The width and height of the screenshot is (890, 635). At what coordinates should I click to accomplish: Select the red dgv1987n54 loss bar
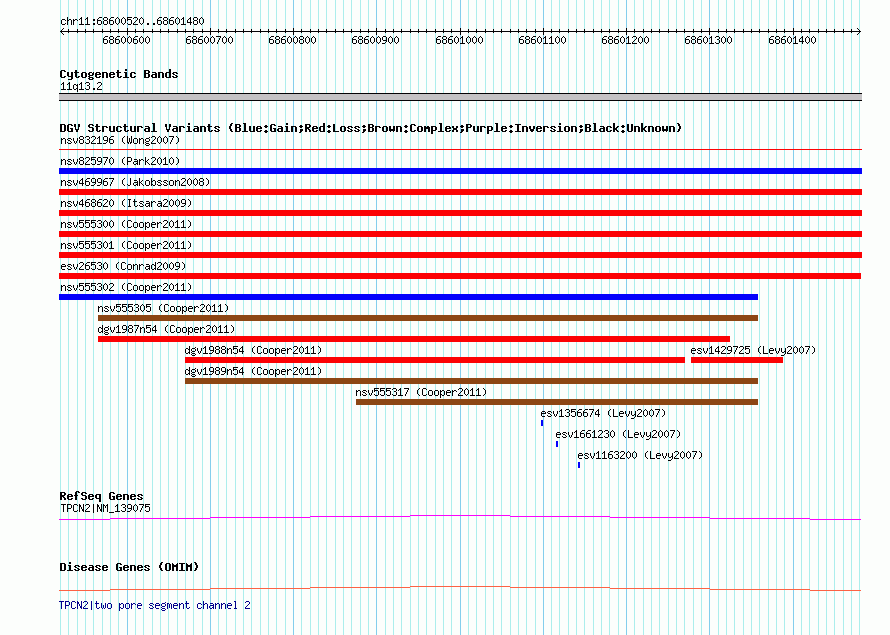click(x=414, y=339)
